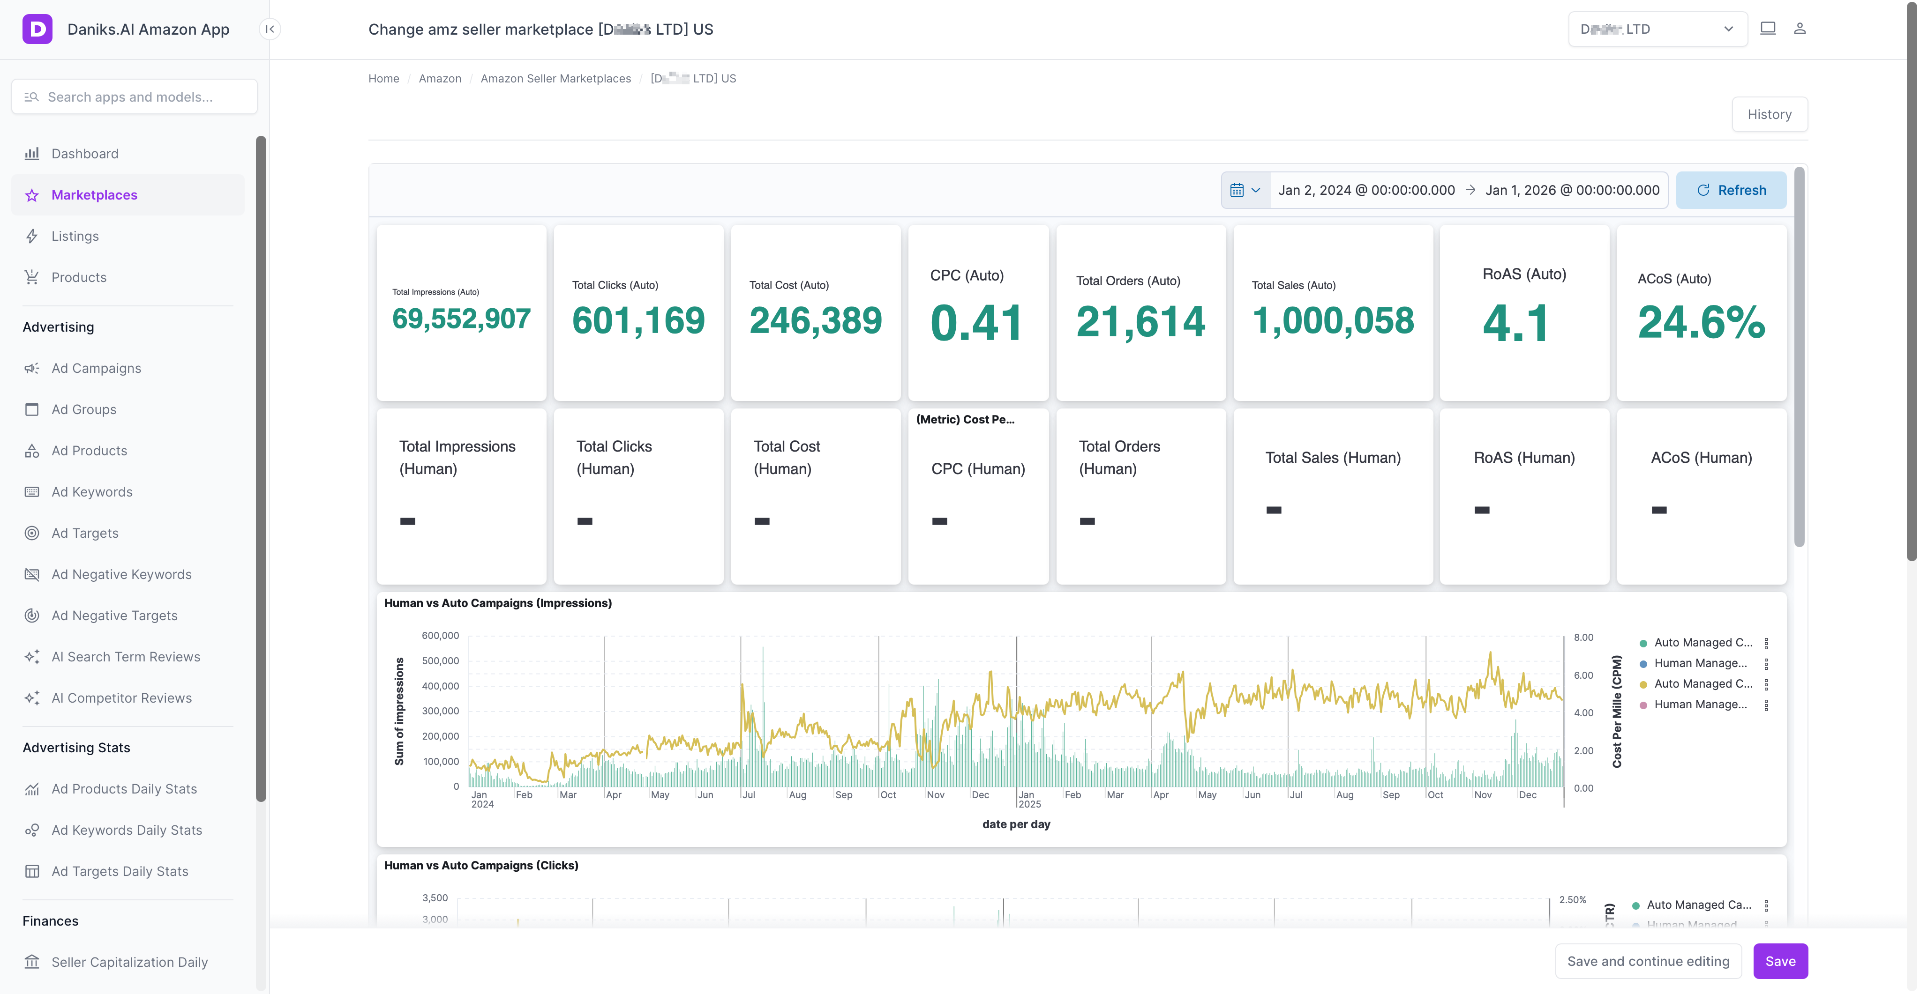This screenshot has height=994, width=1920.
Task: Open options for Clicks chart Auto Managed legend
Action: pos(1767,905)
